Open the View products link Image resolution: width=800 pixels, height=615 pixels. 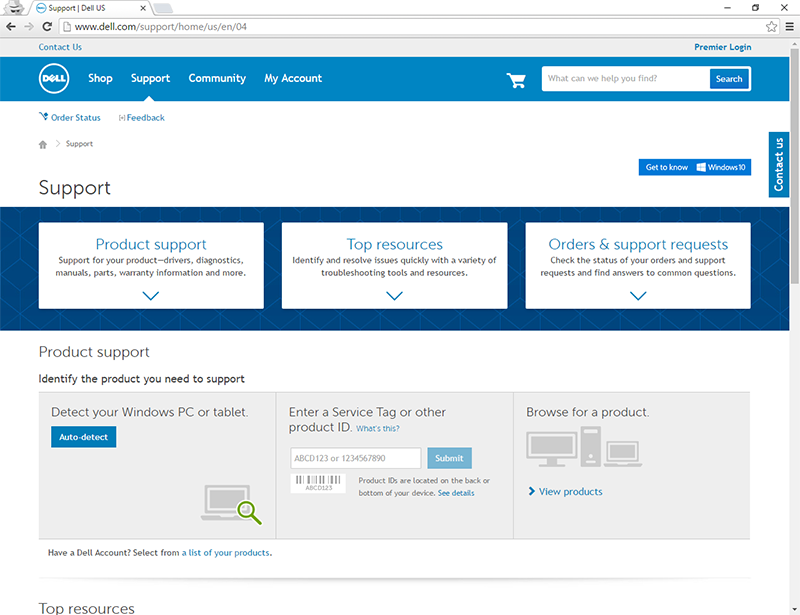570,492
